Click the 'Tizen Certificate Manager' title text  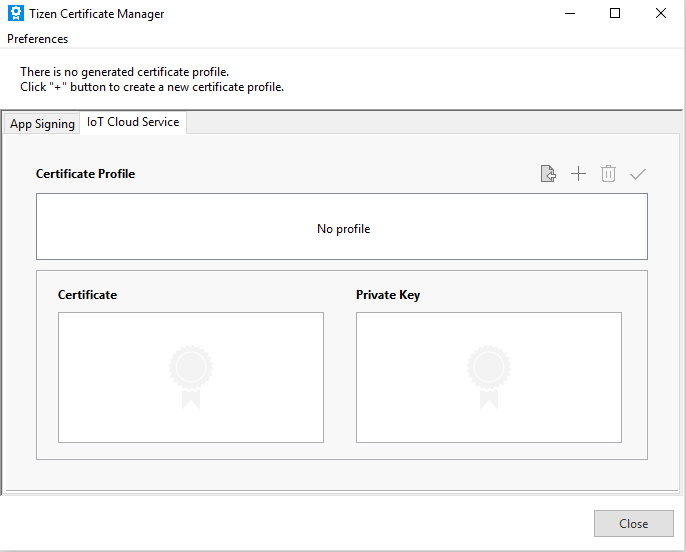pos(97,14)
